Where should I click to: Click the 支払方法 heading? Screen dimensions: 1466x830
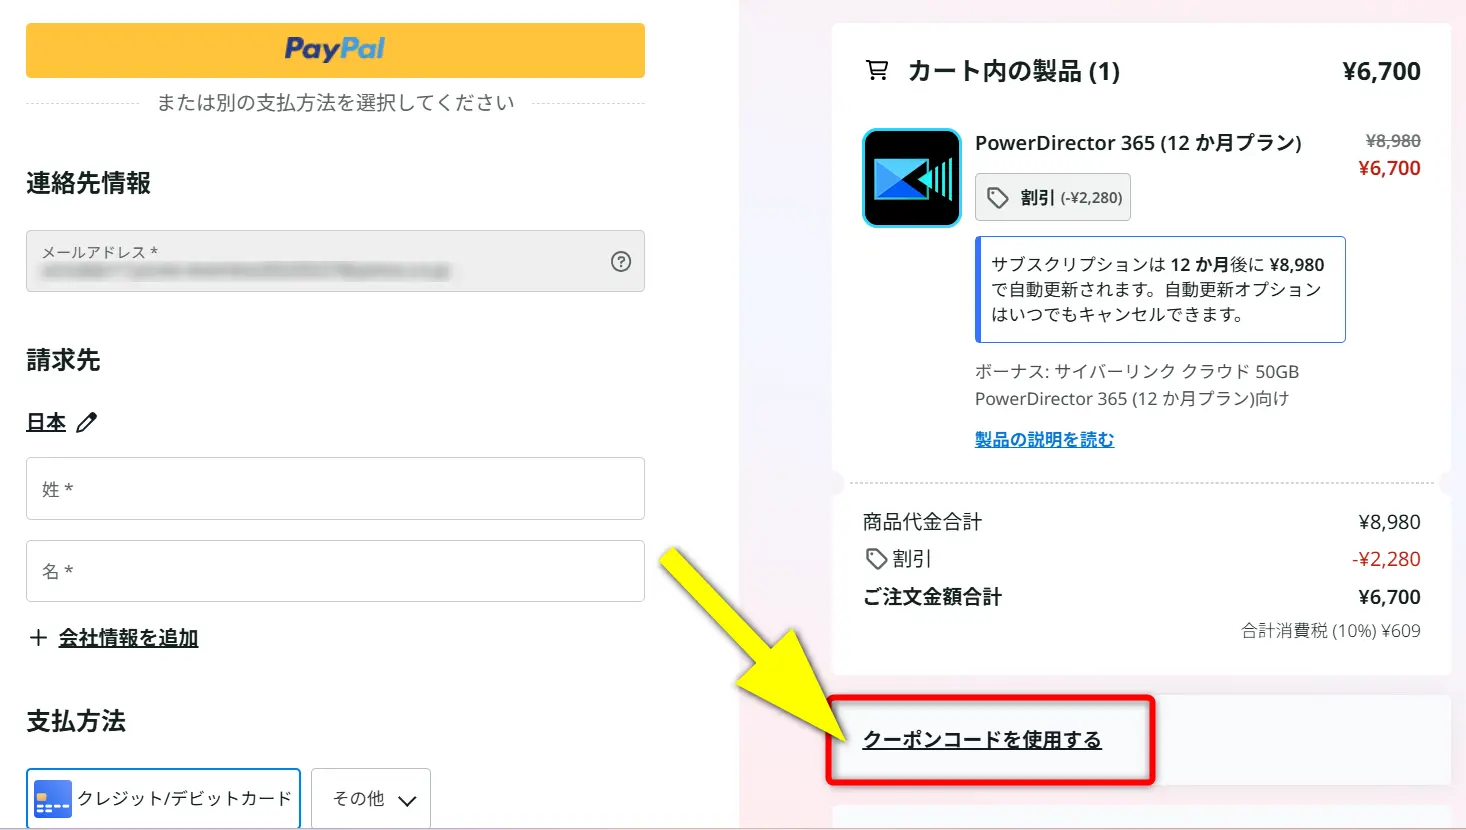(76, 721)
